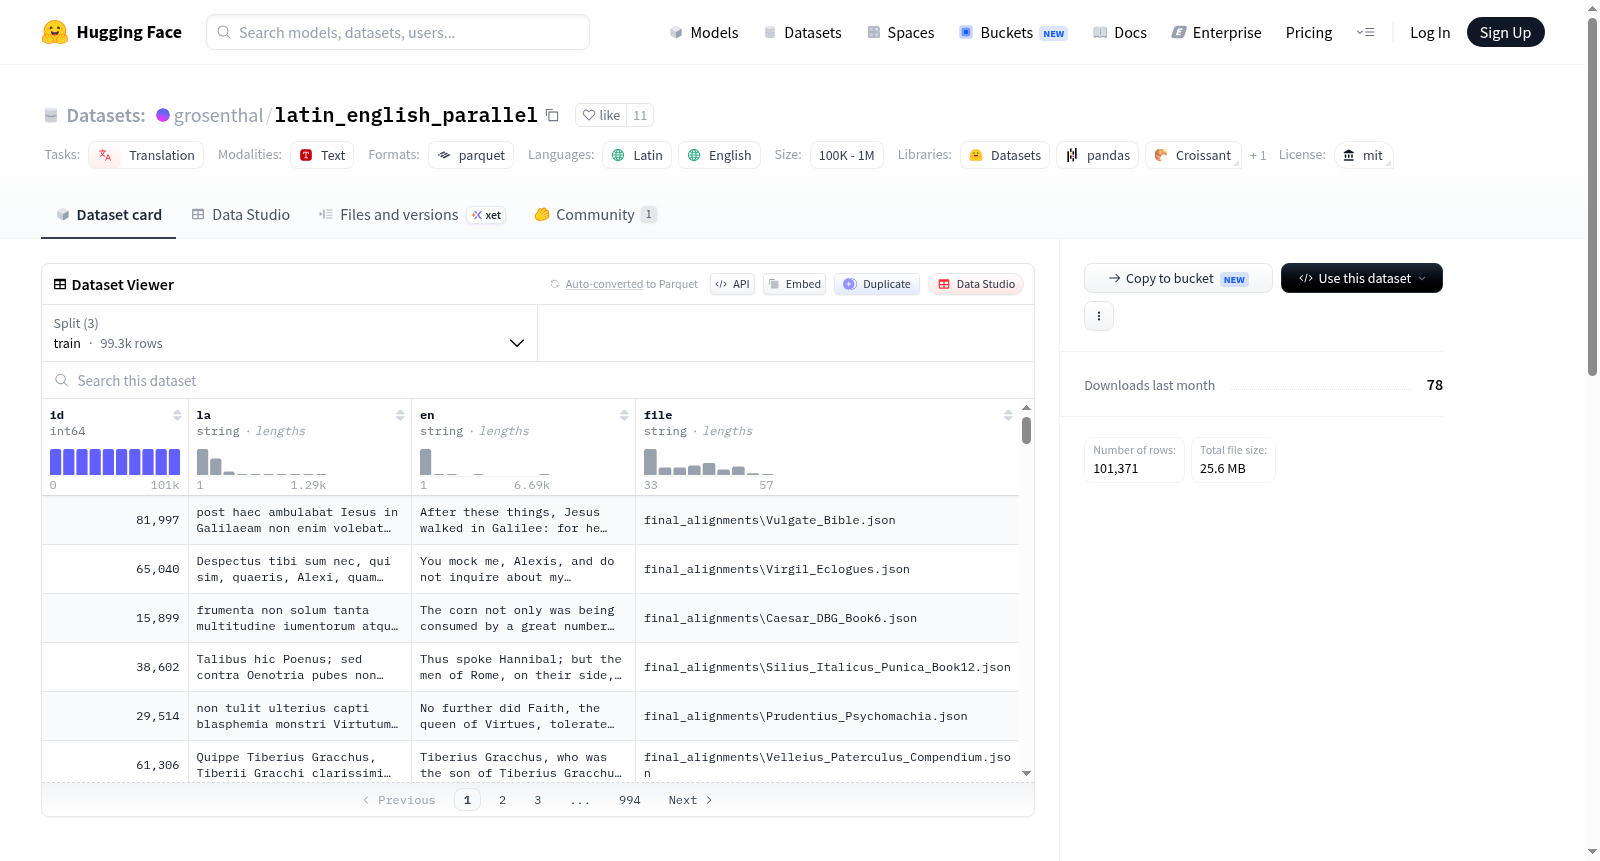1600x861 pixels.
Task: Open the more options three-dot button
Action: [1099, 316]
